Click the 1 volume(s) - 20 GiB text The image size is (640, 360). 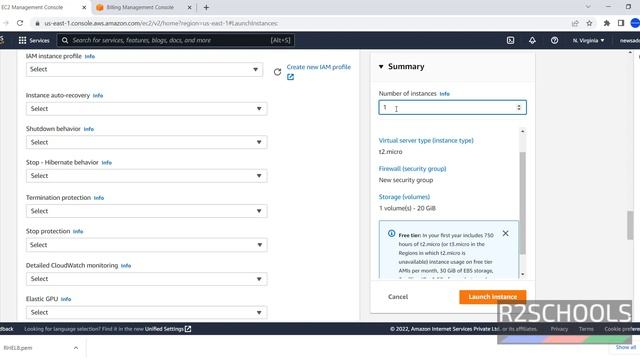[407, 208]
